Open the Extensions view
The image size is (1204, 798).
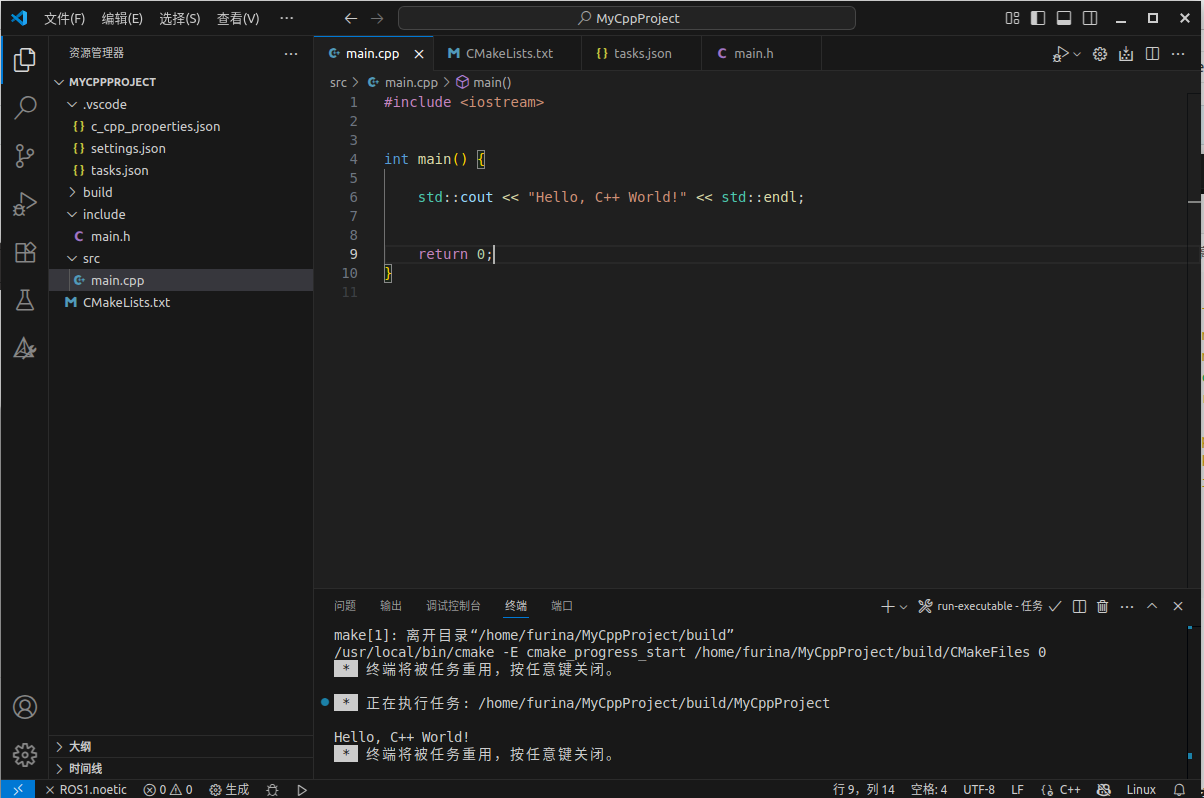tap(25, 252)
